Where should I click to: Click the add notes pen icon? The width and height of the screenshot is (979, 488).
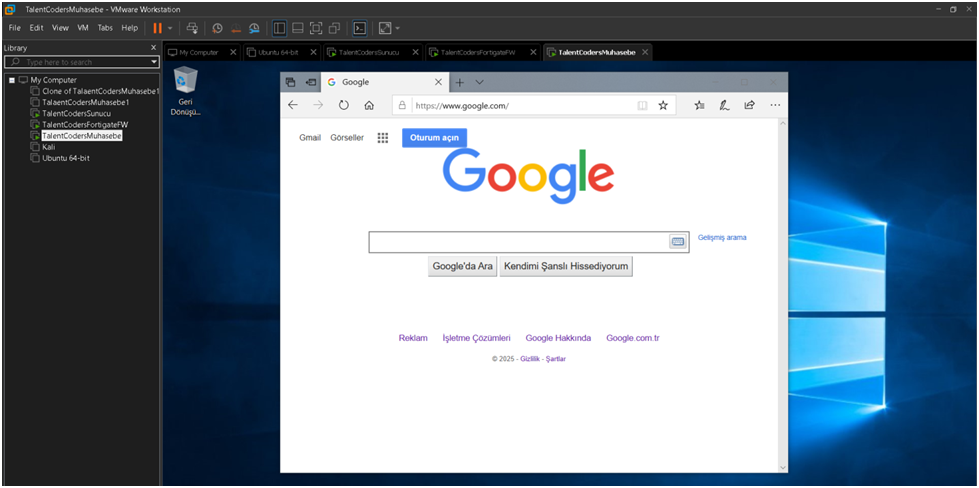point(724,105)
